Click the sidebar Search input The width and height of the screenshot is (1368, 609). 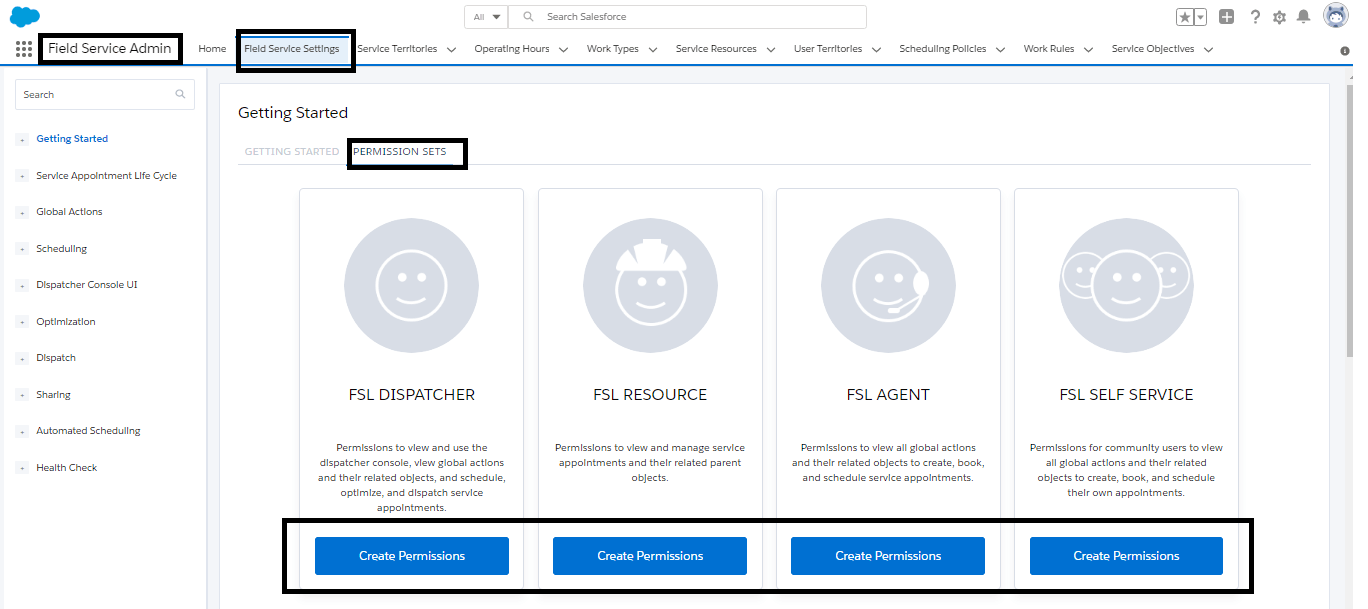(x=105, y=94)
